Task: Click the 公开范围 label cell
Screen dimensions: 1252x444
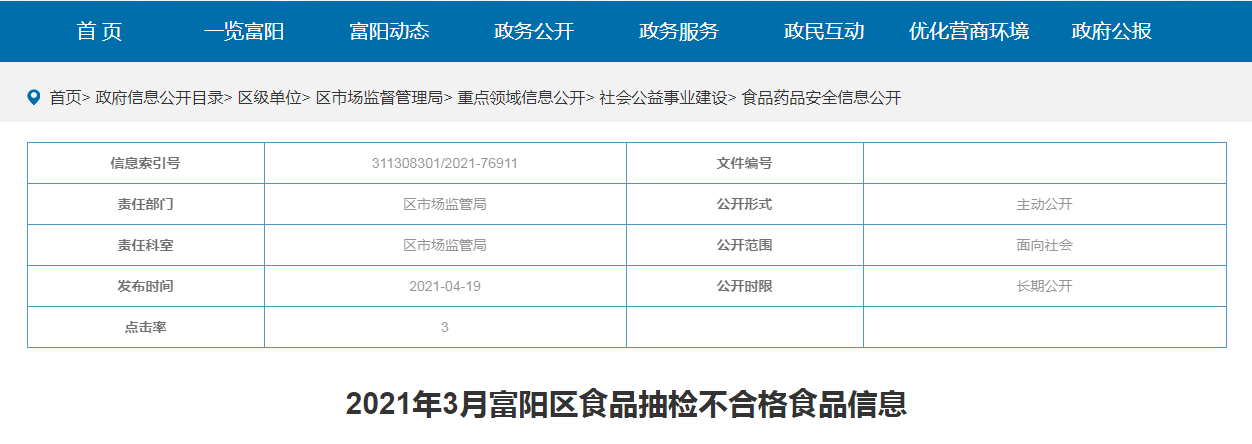Action: point(745,245)
